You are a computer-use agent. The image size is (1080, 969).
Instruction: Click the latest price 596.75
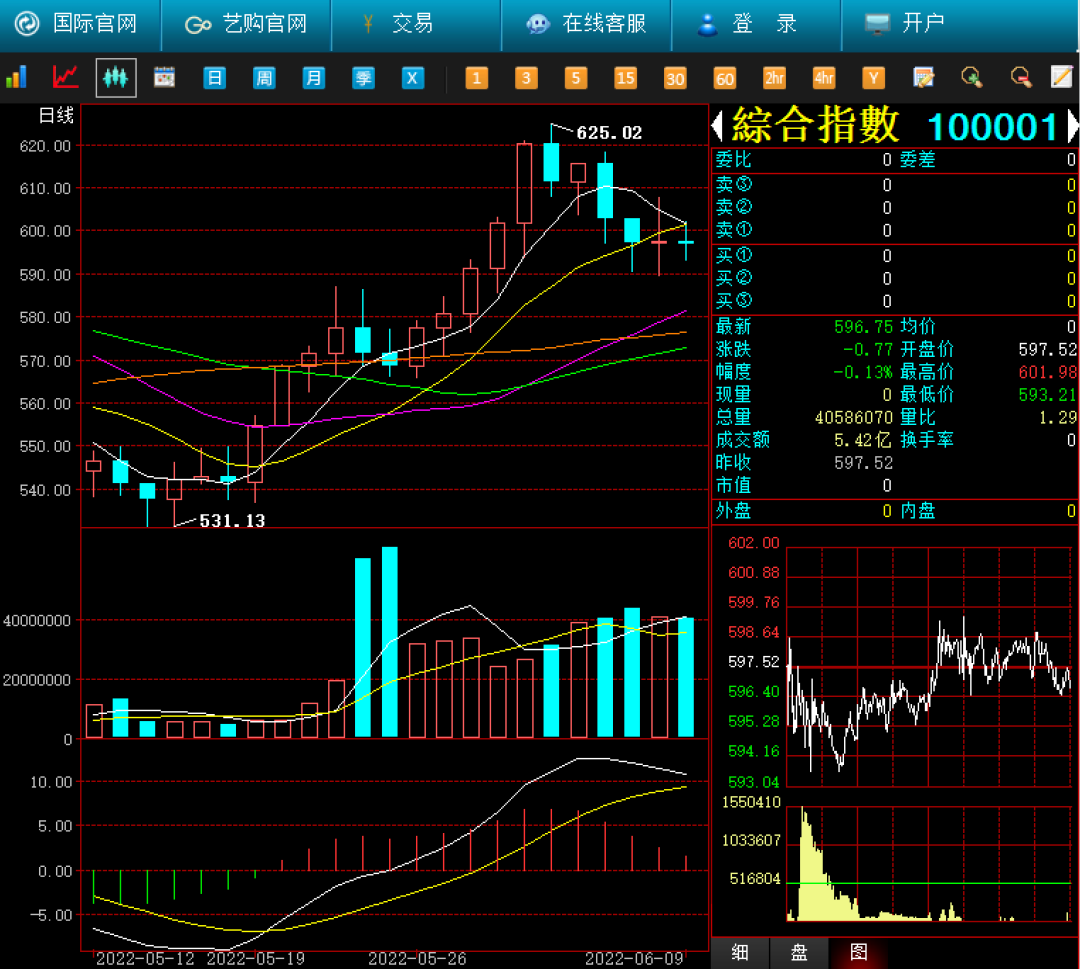863,326
